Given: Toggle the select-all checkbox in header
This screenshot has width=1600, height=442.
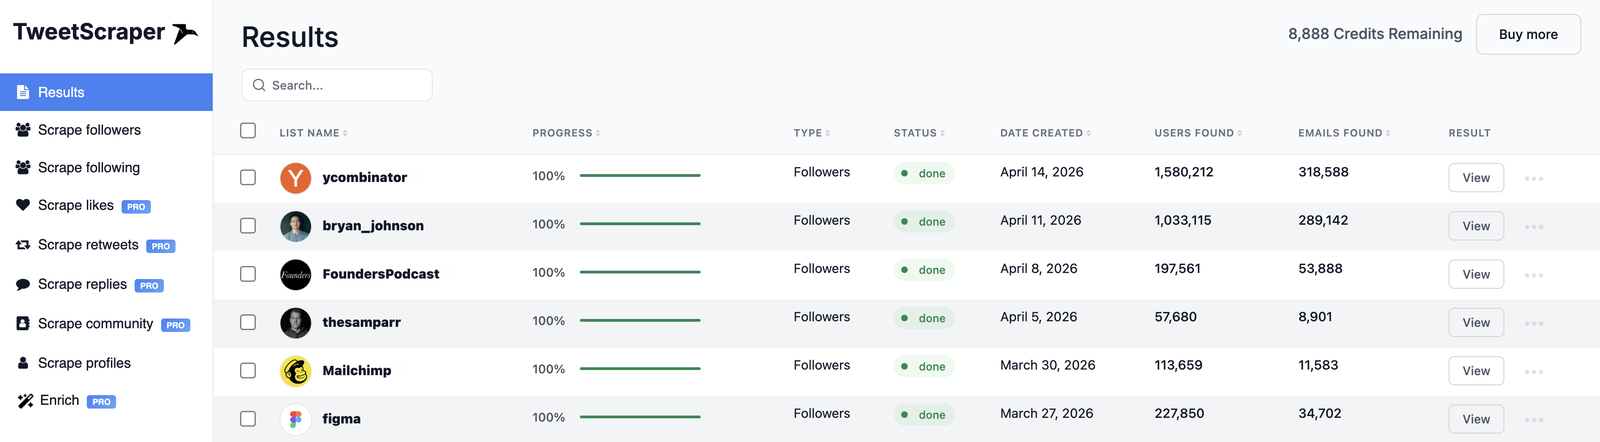Looking at the screenshot, I should pos(248,131).
